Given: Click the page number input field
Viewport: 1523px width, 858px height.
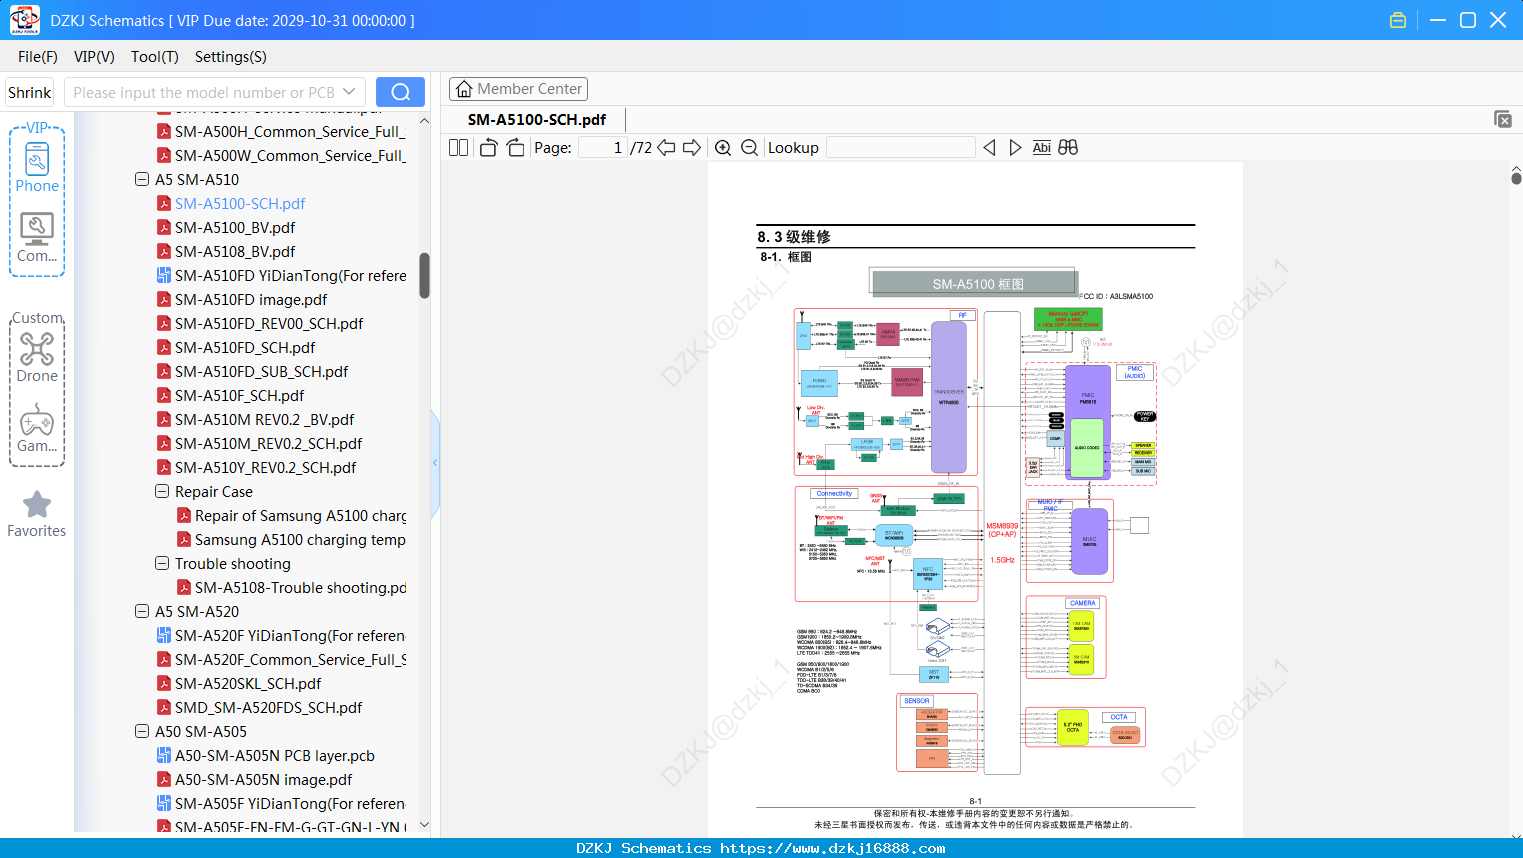Looking at the screenshot, I should pos(602,148).
